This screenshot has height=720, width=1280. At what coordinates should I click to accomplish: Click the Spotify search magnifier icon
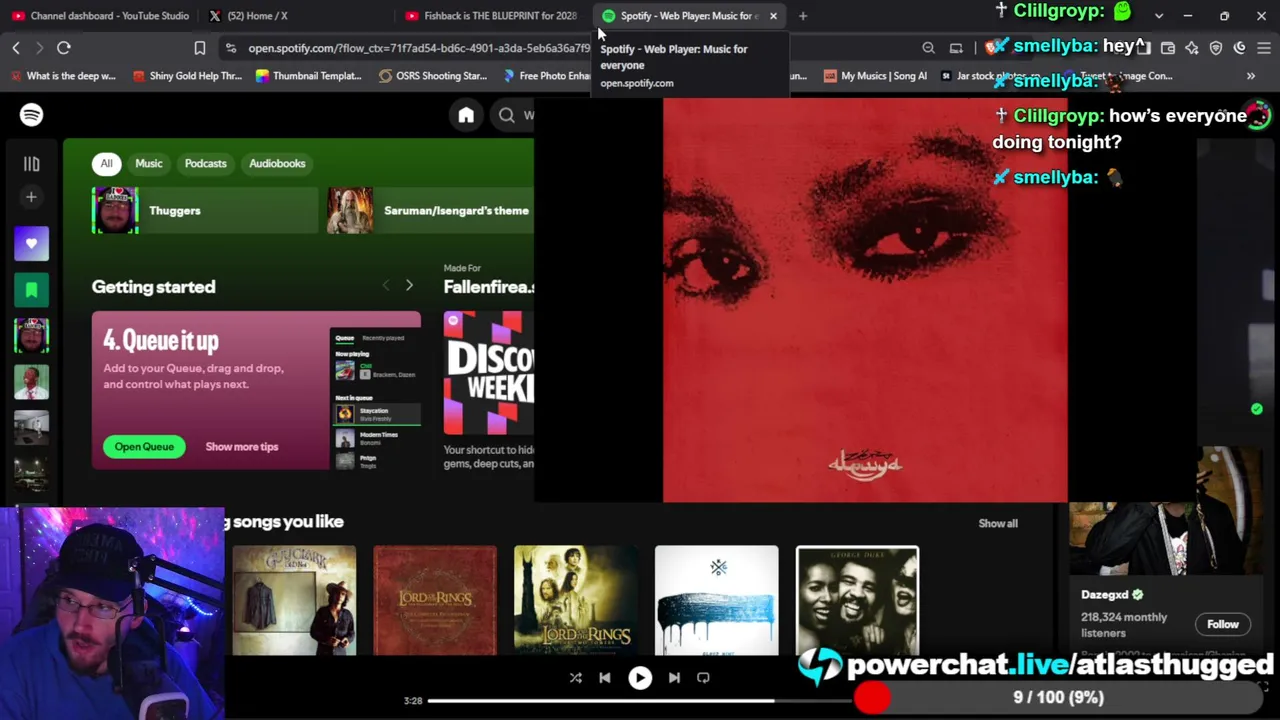coord(507,115)
